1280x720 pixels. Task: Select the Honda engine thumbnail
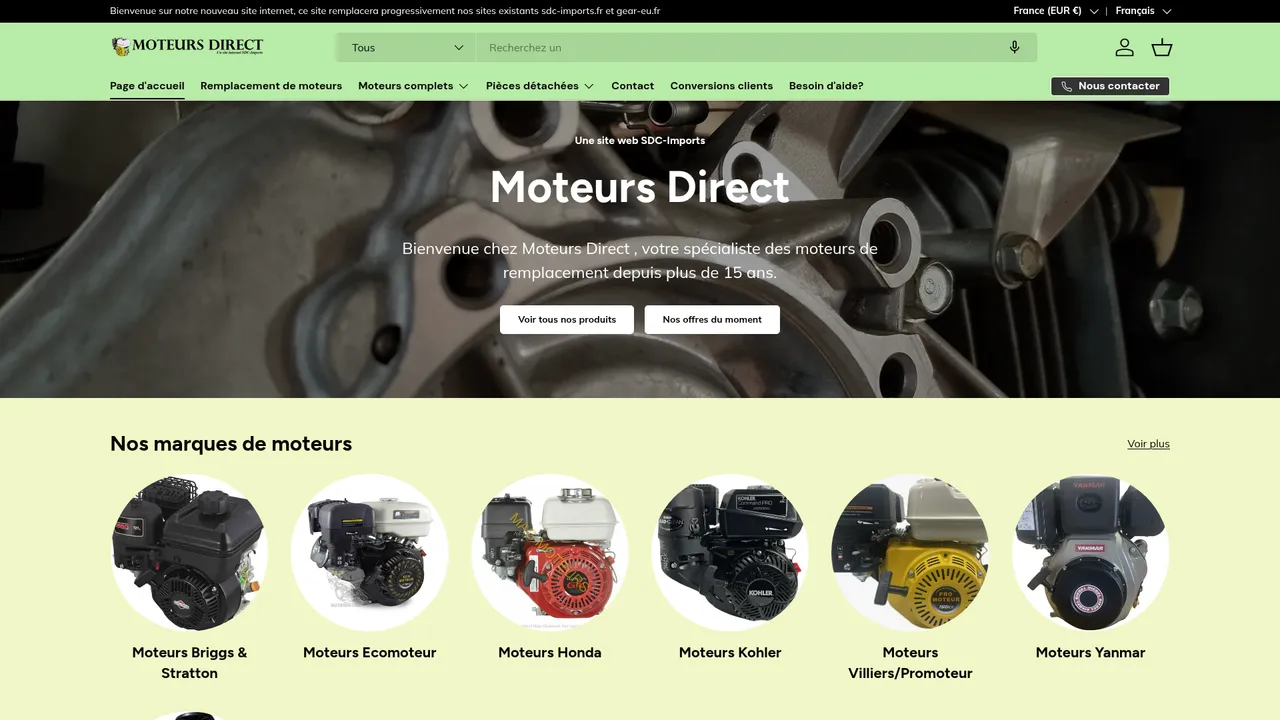pyautogui.click(x=550, y=552)
